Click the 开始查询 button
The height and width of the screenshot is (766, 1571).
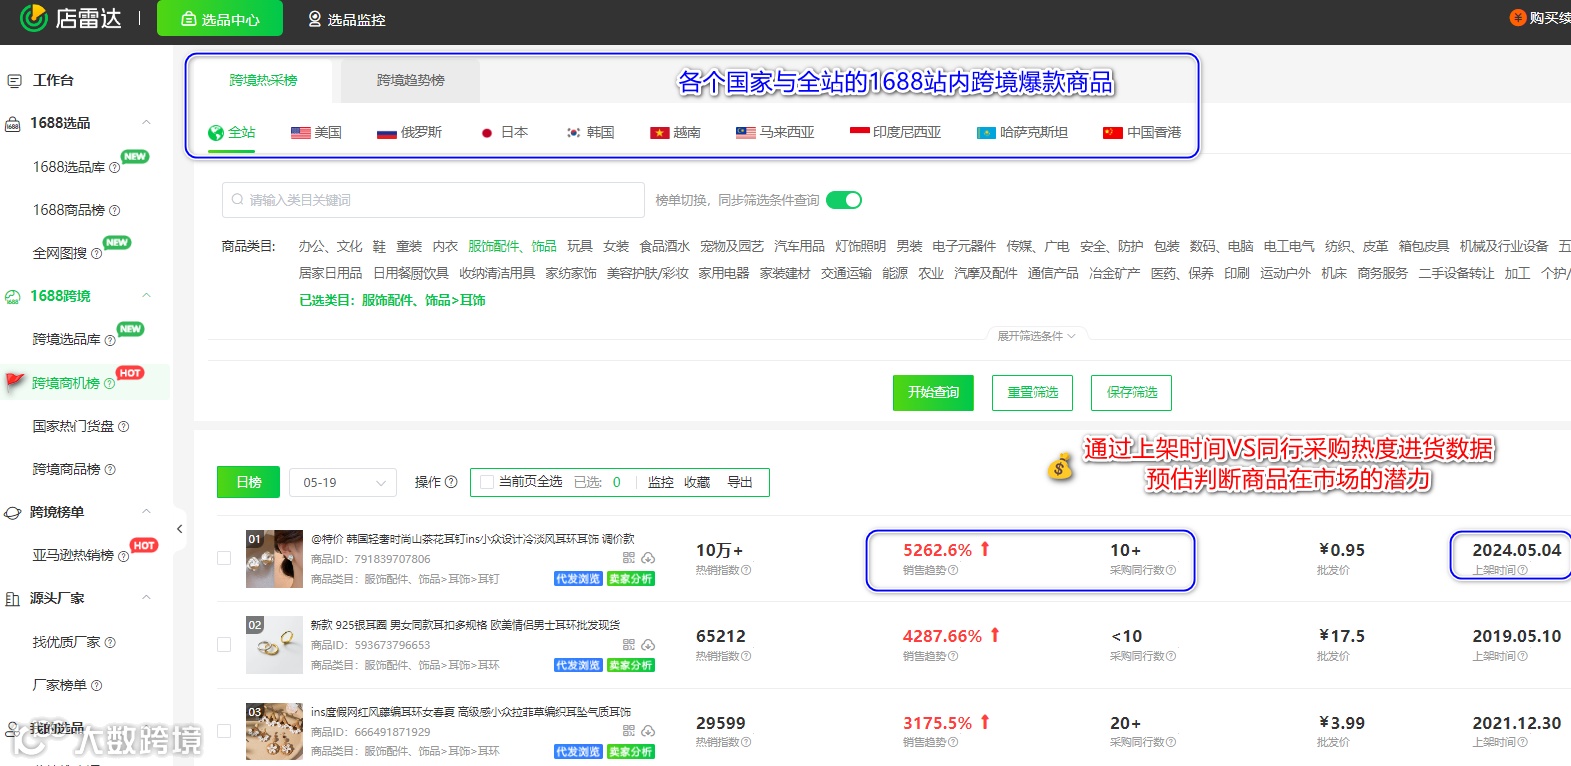(x=933, y=392)
